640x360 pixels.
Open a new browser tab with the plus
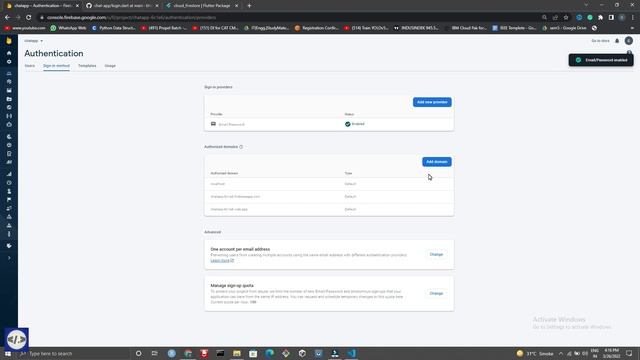point(249,6)
